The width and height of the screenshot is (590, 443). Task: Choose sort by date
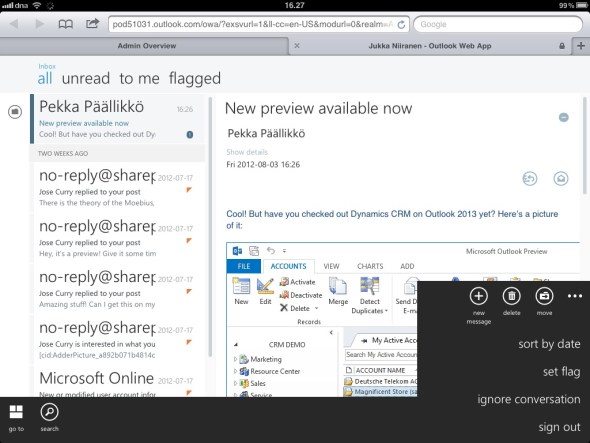pos(549,344)
